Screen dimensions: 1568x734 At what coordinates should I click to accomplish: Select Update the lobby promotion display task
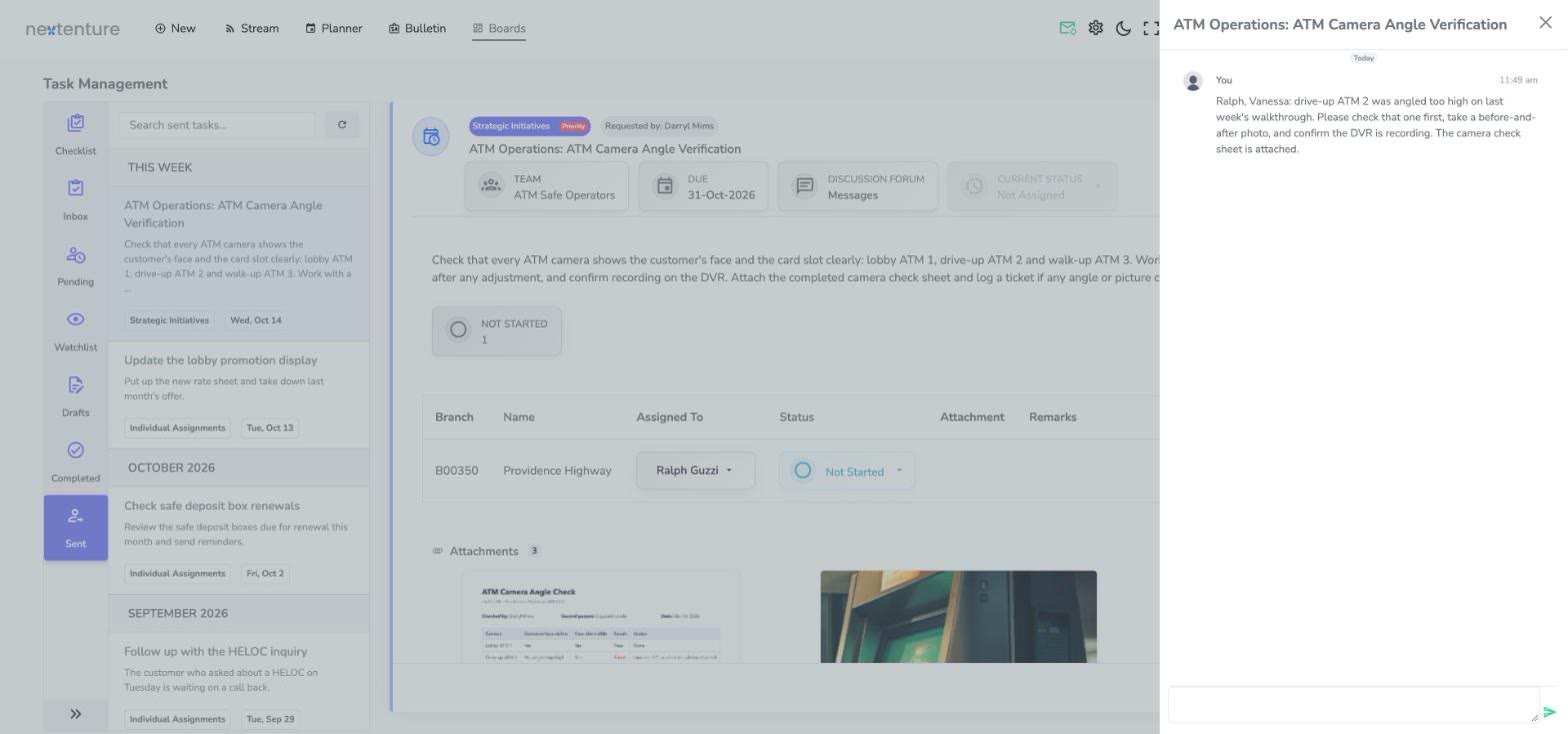[239, 395]
